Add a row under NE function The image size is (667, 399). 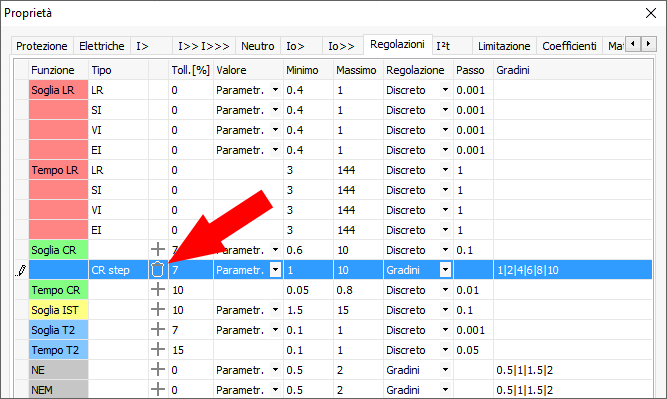158,370
